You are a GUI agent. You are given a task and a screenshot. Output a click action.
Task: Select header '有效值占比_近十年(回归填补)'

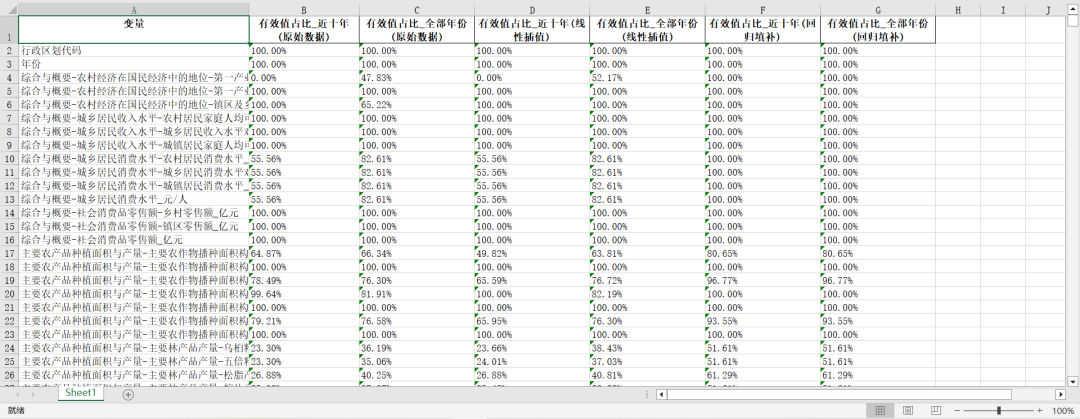pos(762,30)
